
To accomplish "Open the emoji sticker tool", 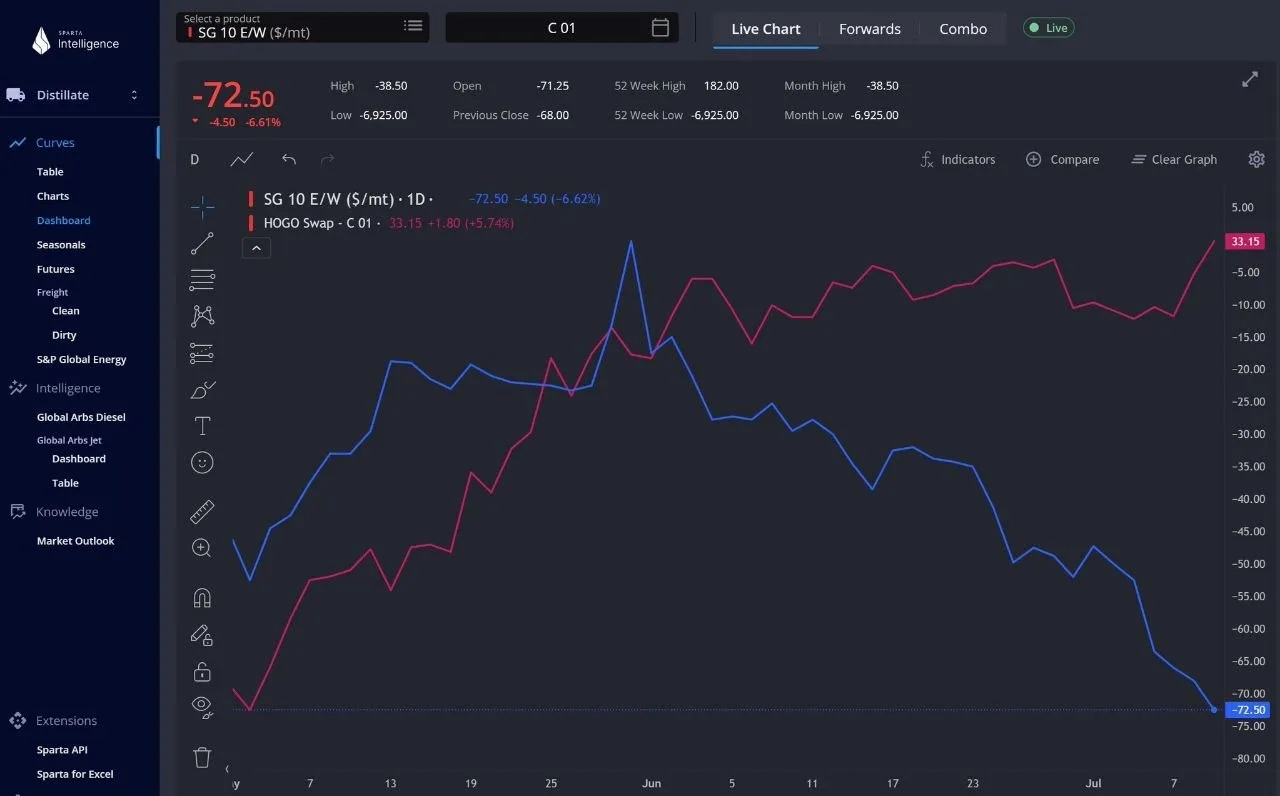I will 202,463.
